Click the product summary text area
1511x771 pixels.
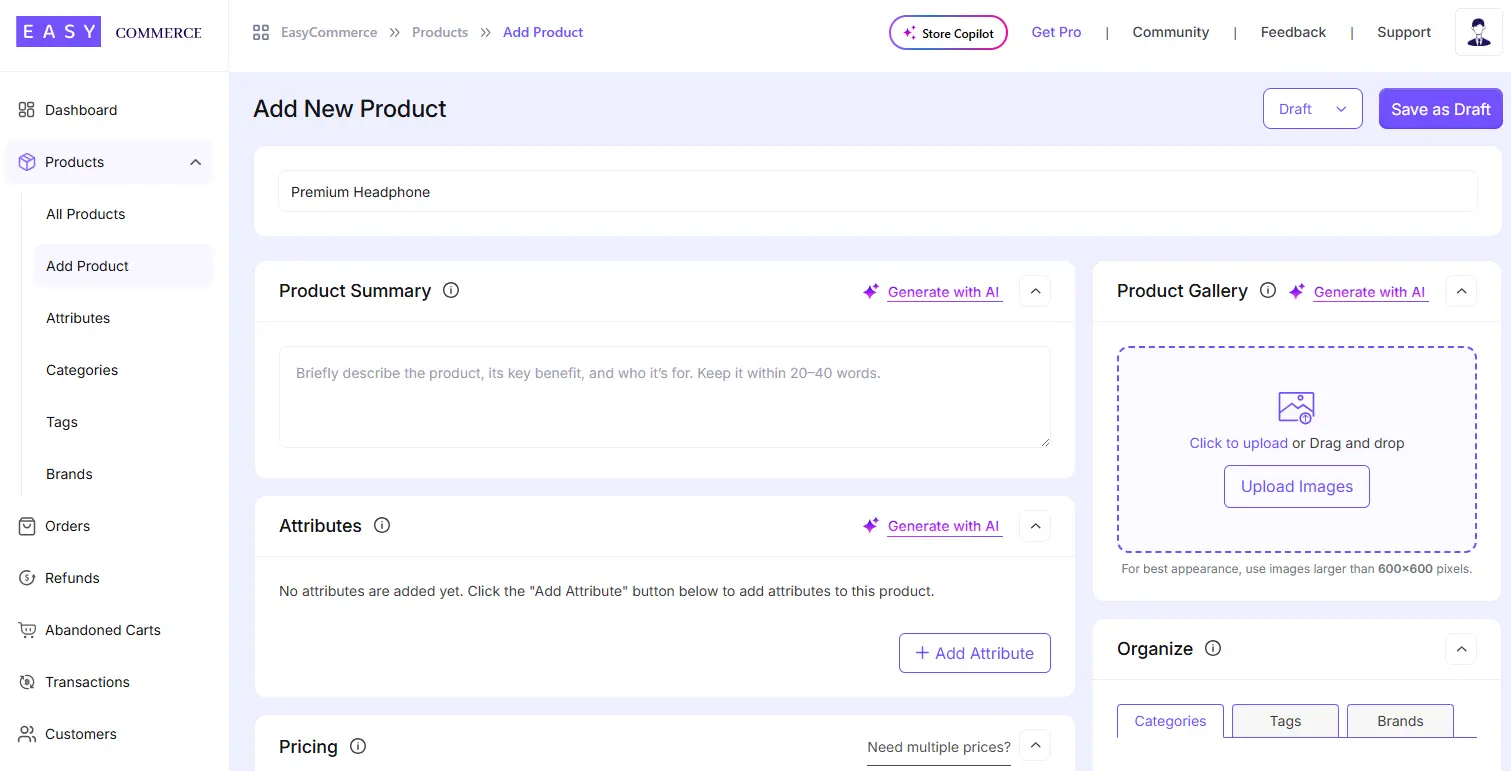tap(665, 397)
